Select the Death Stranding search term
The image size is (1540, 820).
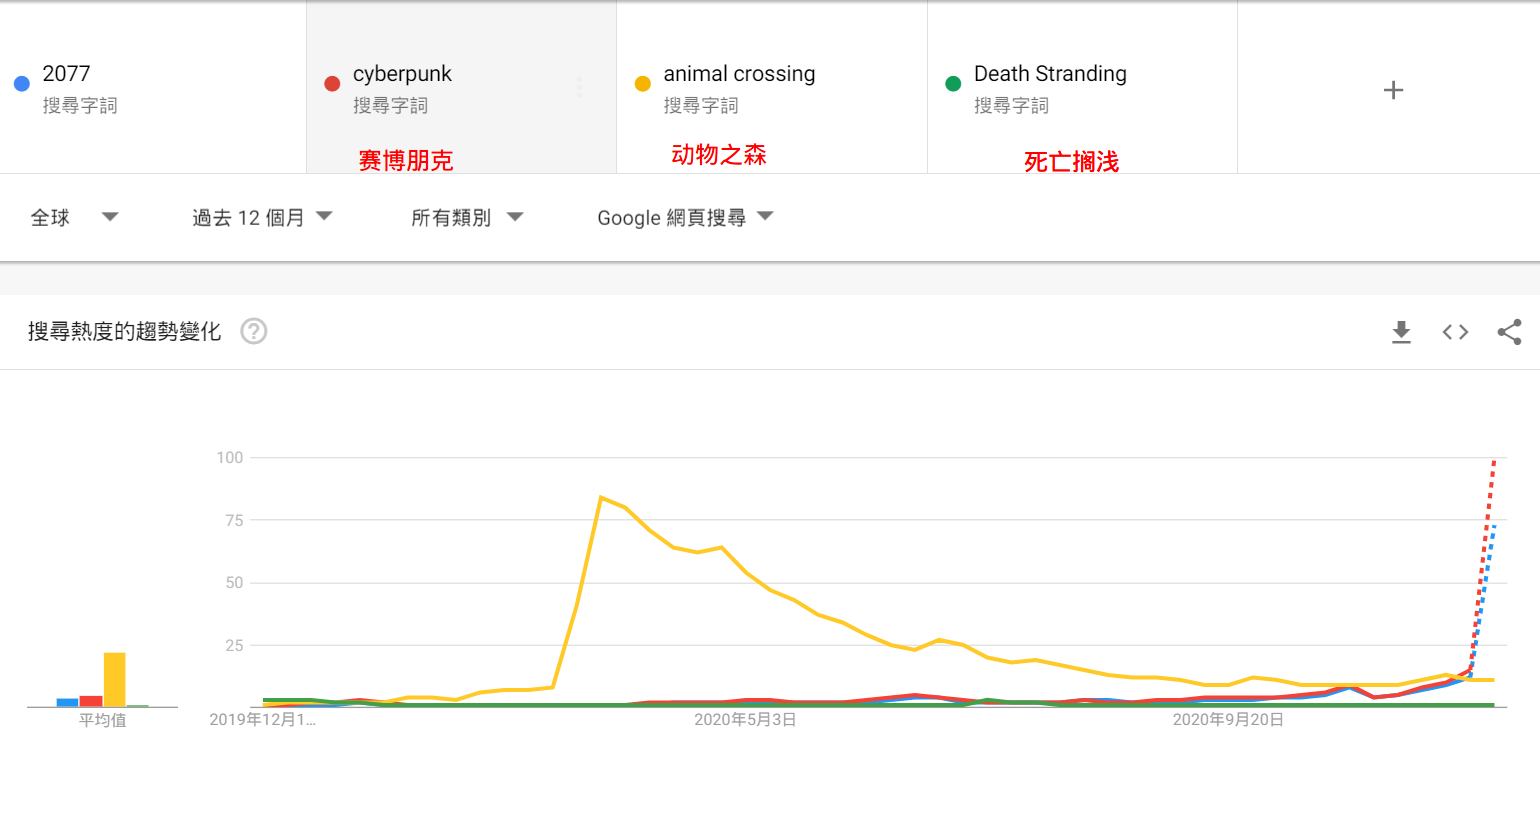pyautogui.click(x=1050, y=74)
